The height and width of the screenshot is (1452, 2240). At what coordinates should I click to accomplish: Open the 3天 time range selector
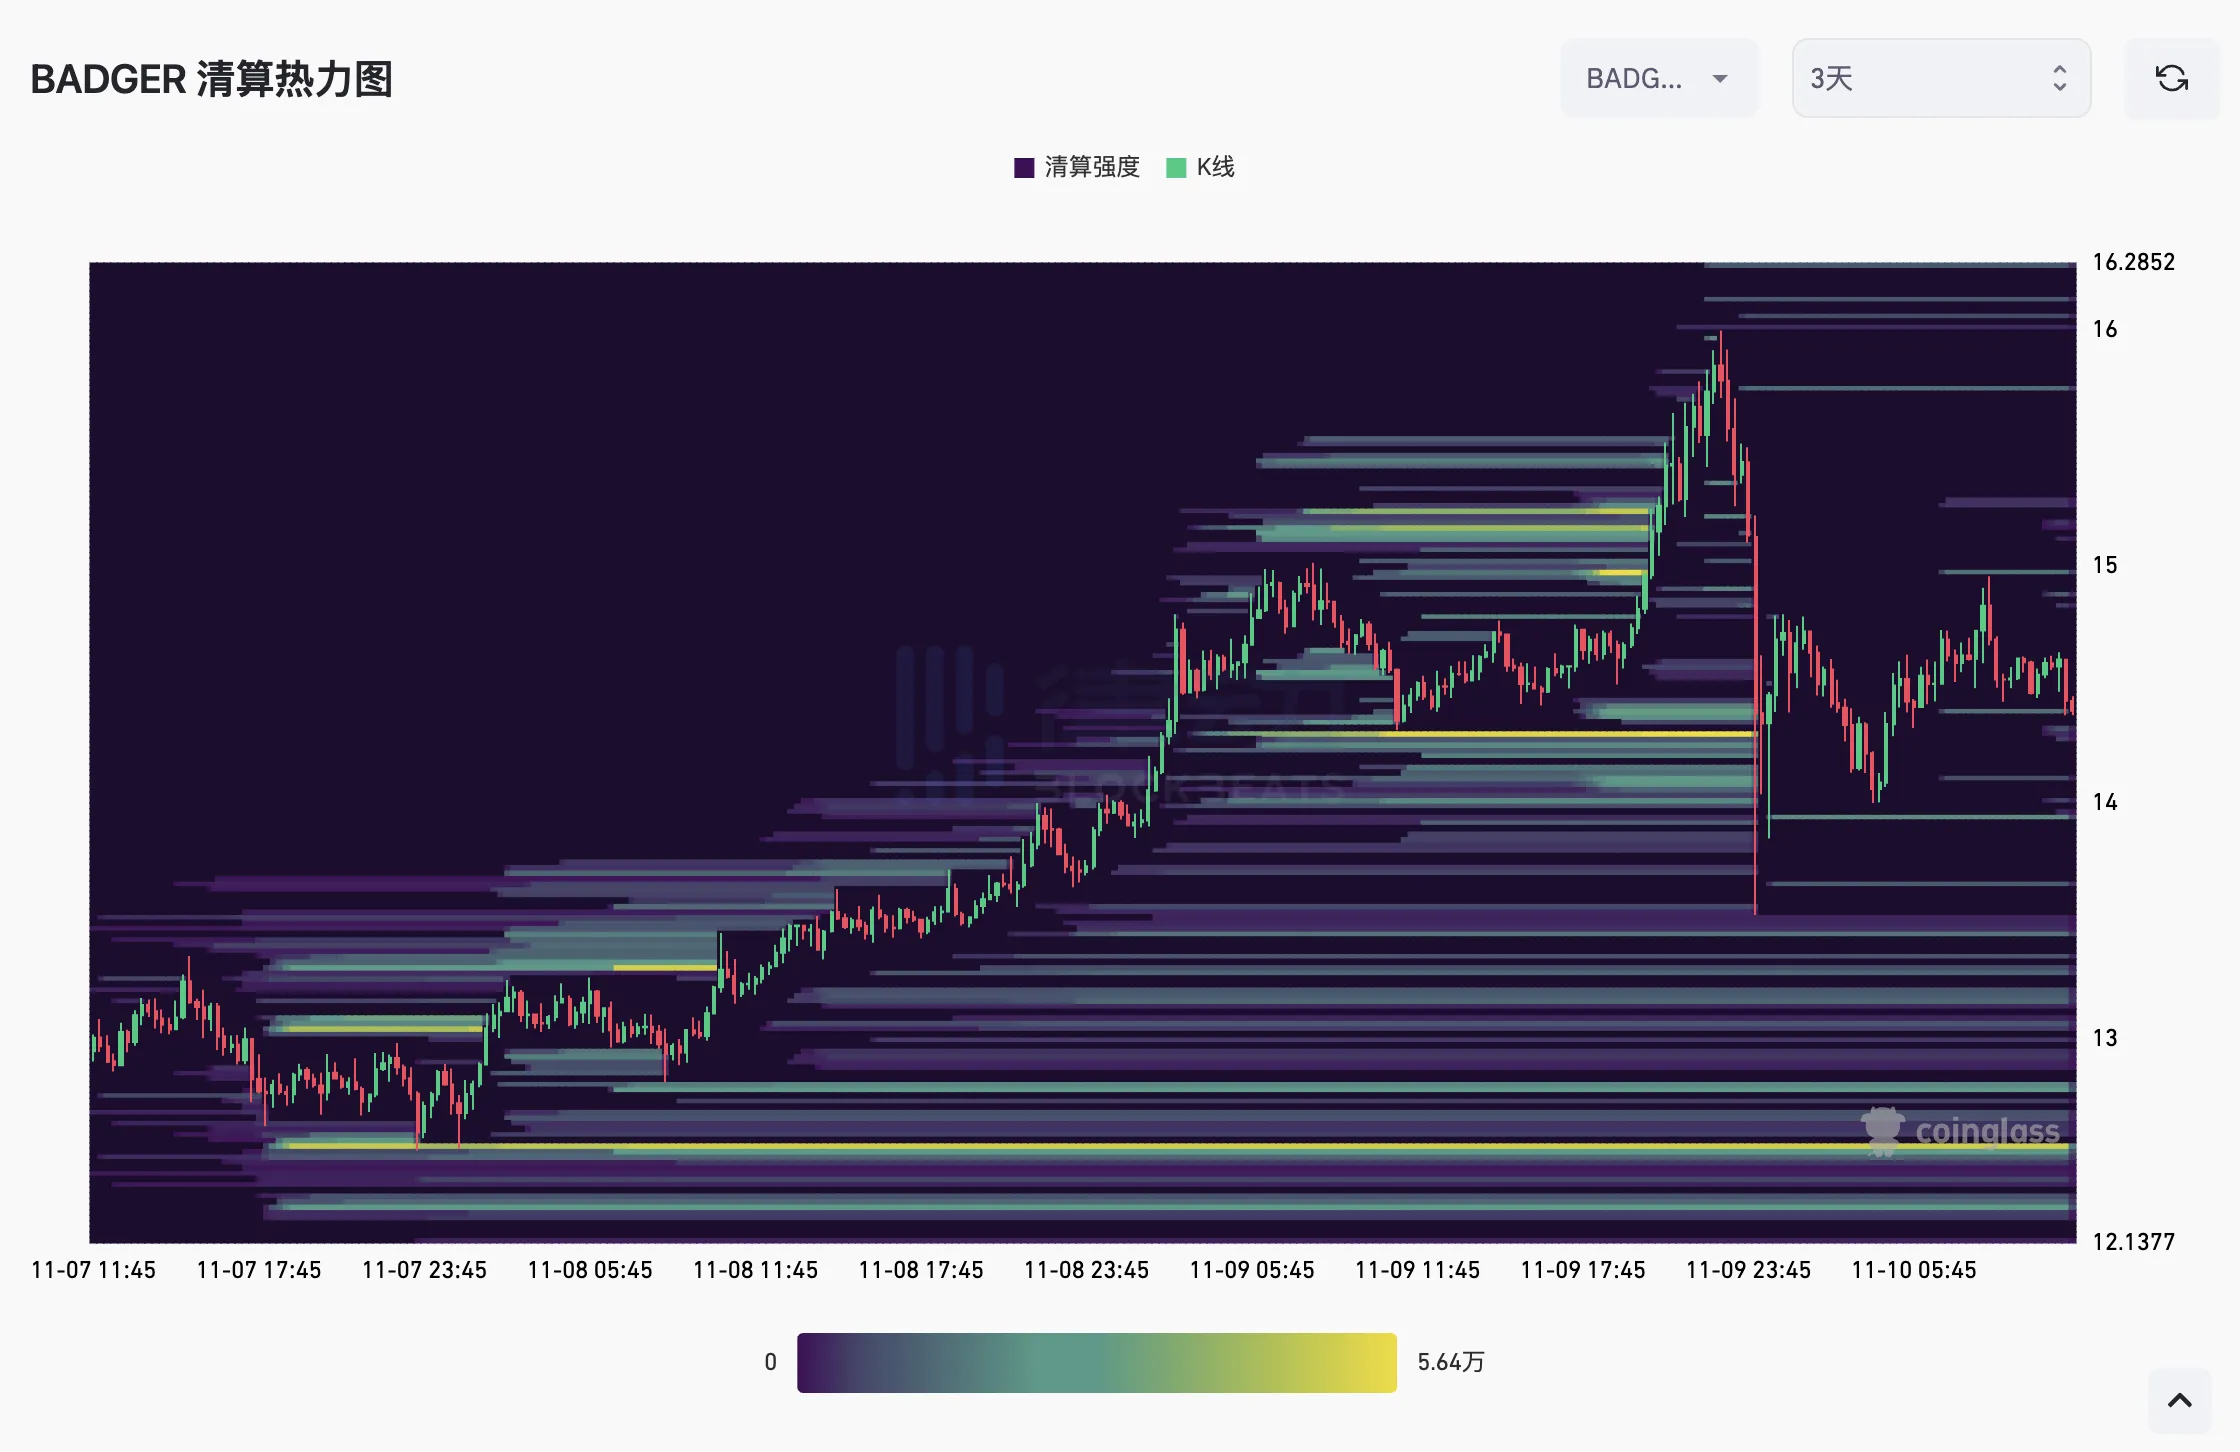[1940, 78]
